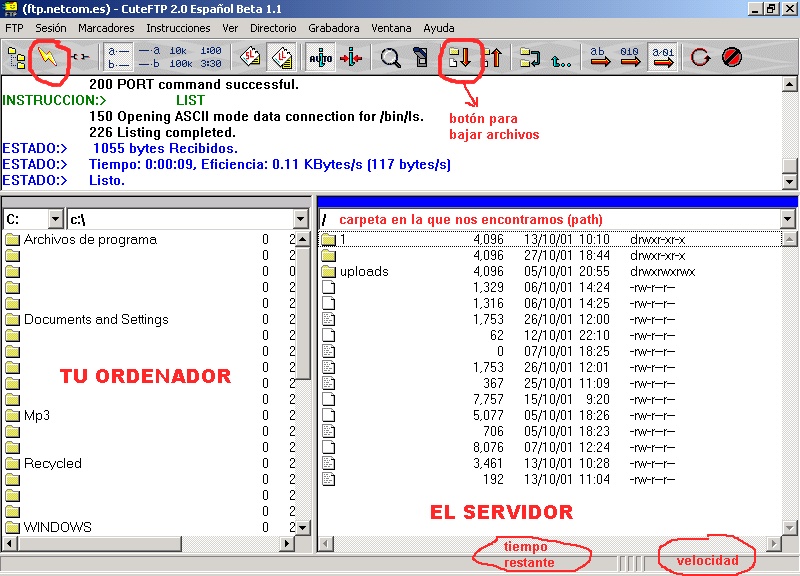Click the reconnect circular arrow icon
The width and height of the screenshot is (800, 576).
click(701, 57)
